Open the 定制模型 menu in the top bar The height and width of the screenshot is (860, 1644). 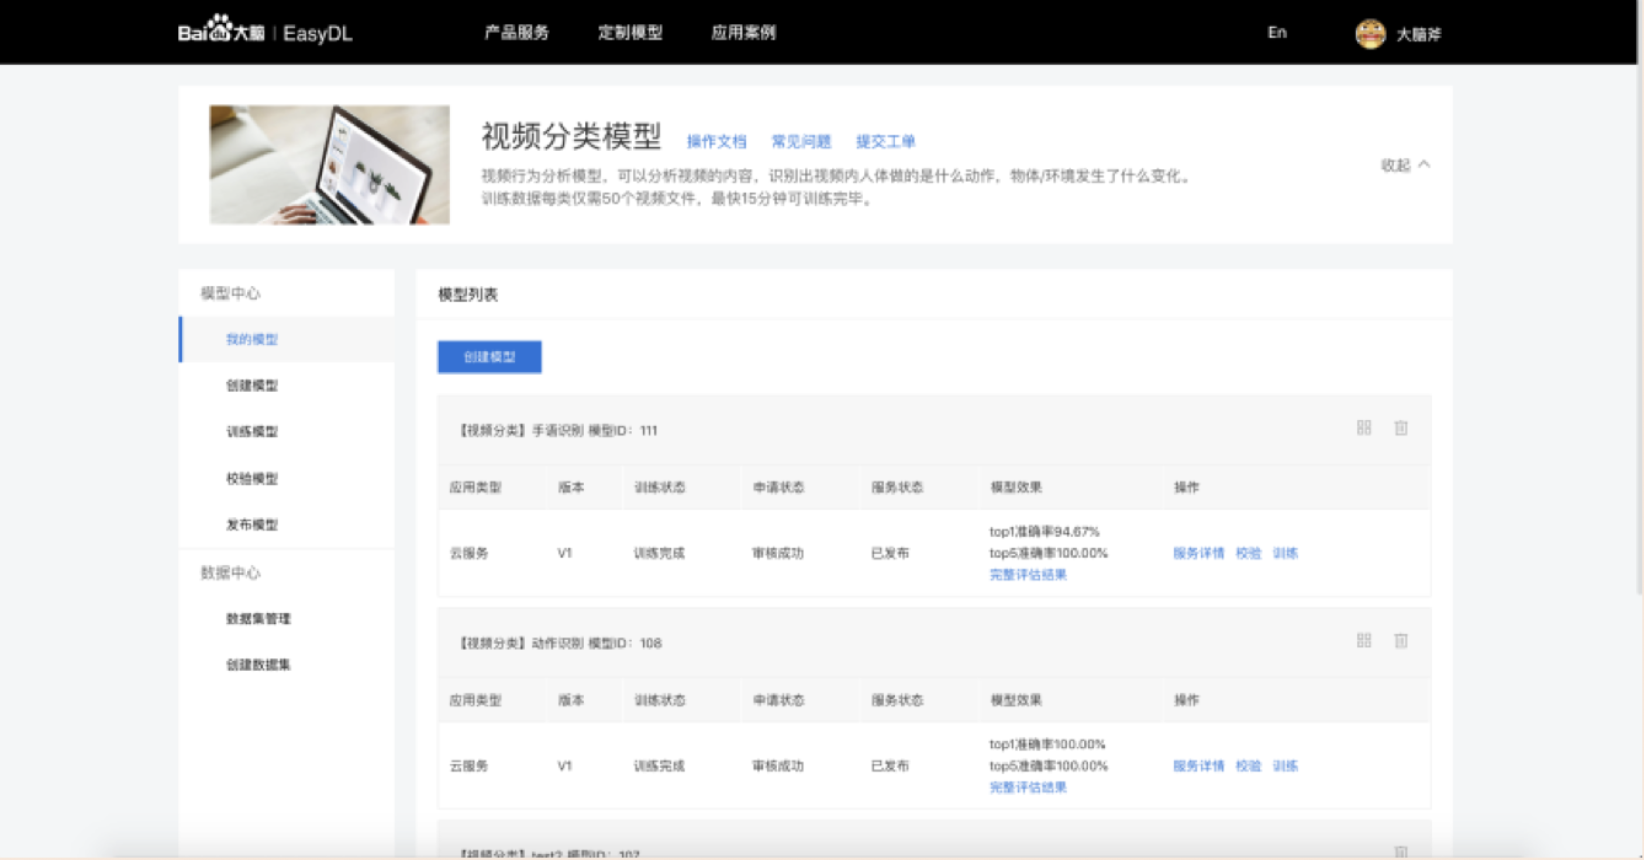[630, 32]
